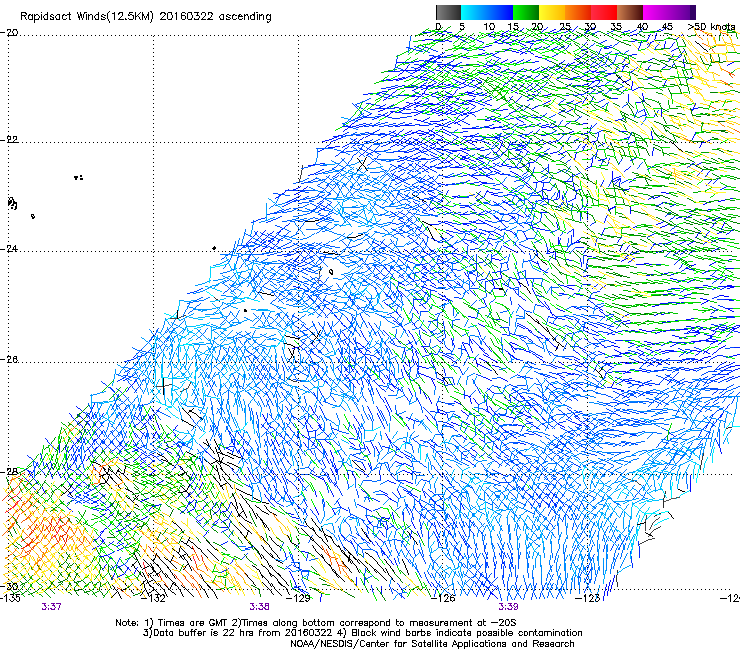Image resolution: width=740 pixels, height=650 pixels.
Task: Click the purple '3:38' pass time
Action: [x=260, y=607]
